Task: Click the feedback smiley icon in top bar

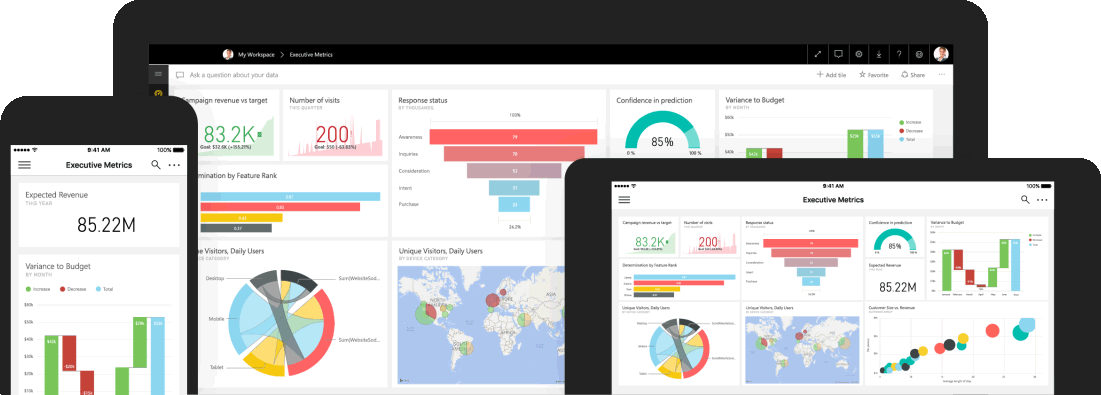Action: [x=919, y=54]
